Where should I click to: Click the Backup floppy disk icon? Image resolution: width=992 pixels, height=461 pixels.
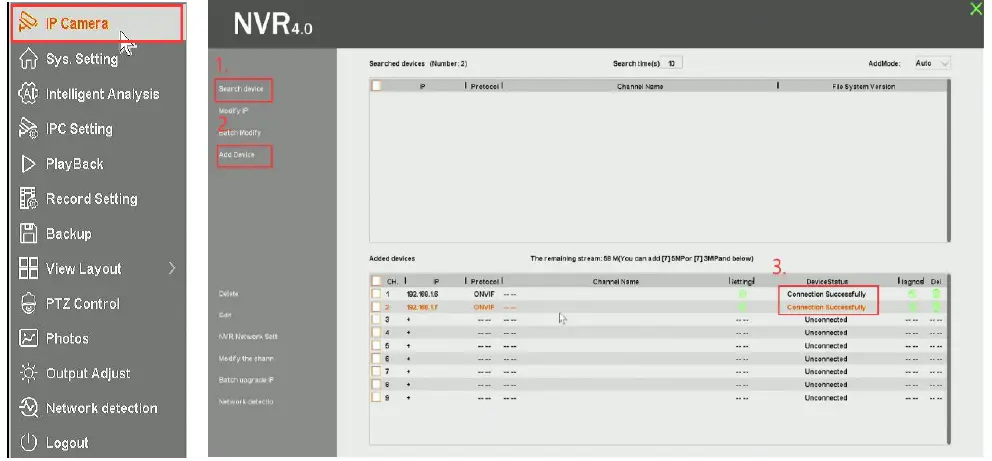[28, 233]
